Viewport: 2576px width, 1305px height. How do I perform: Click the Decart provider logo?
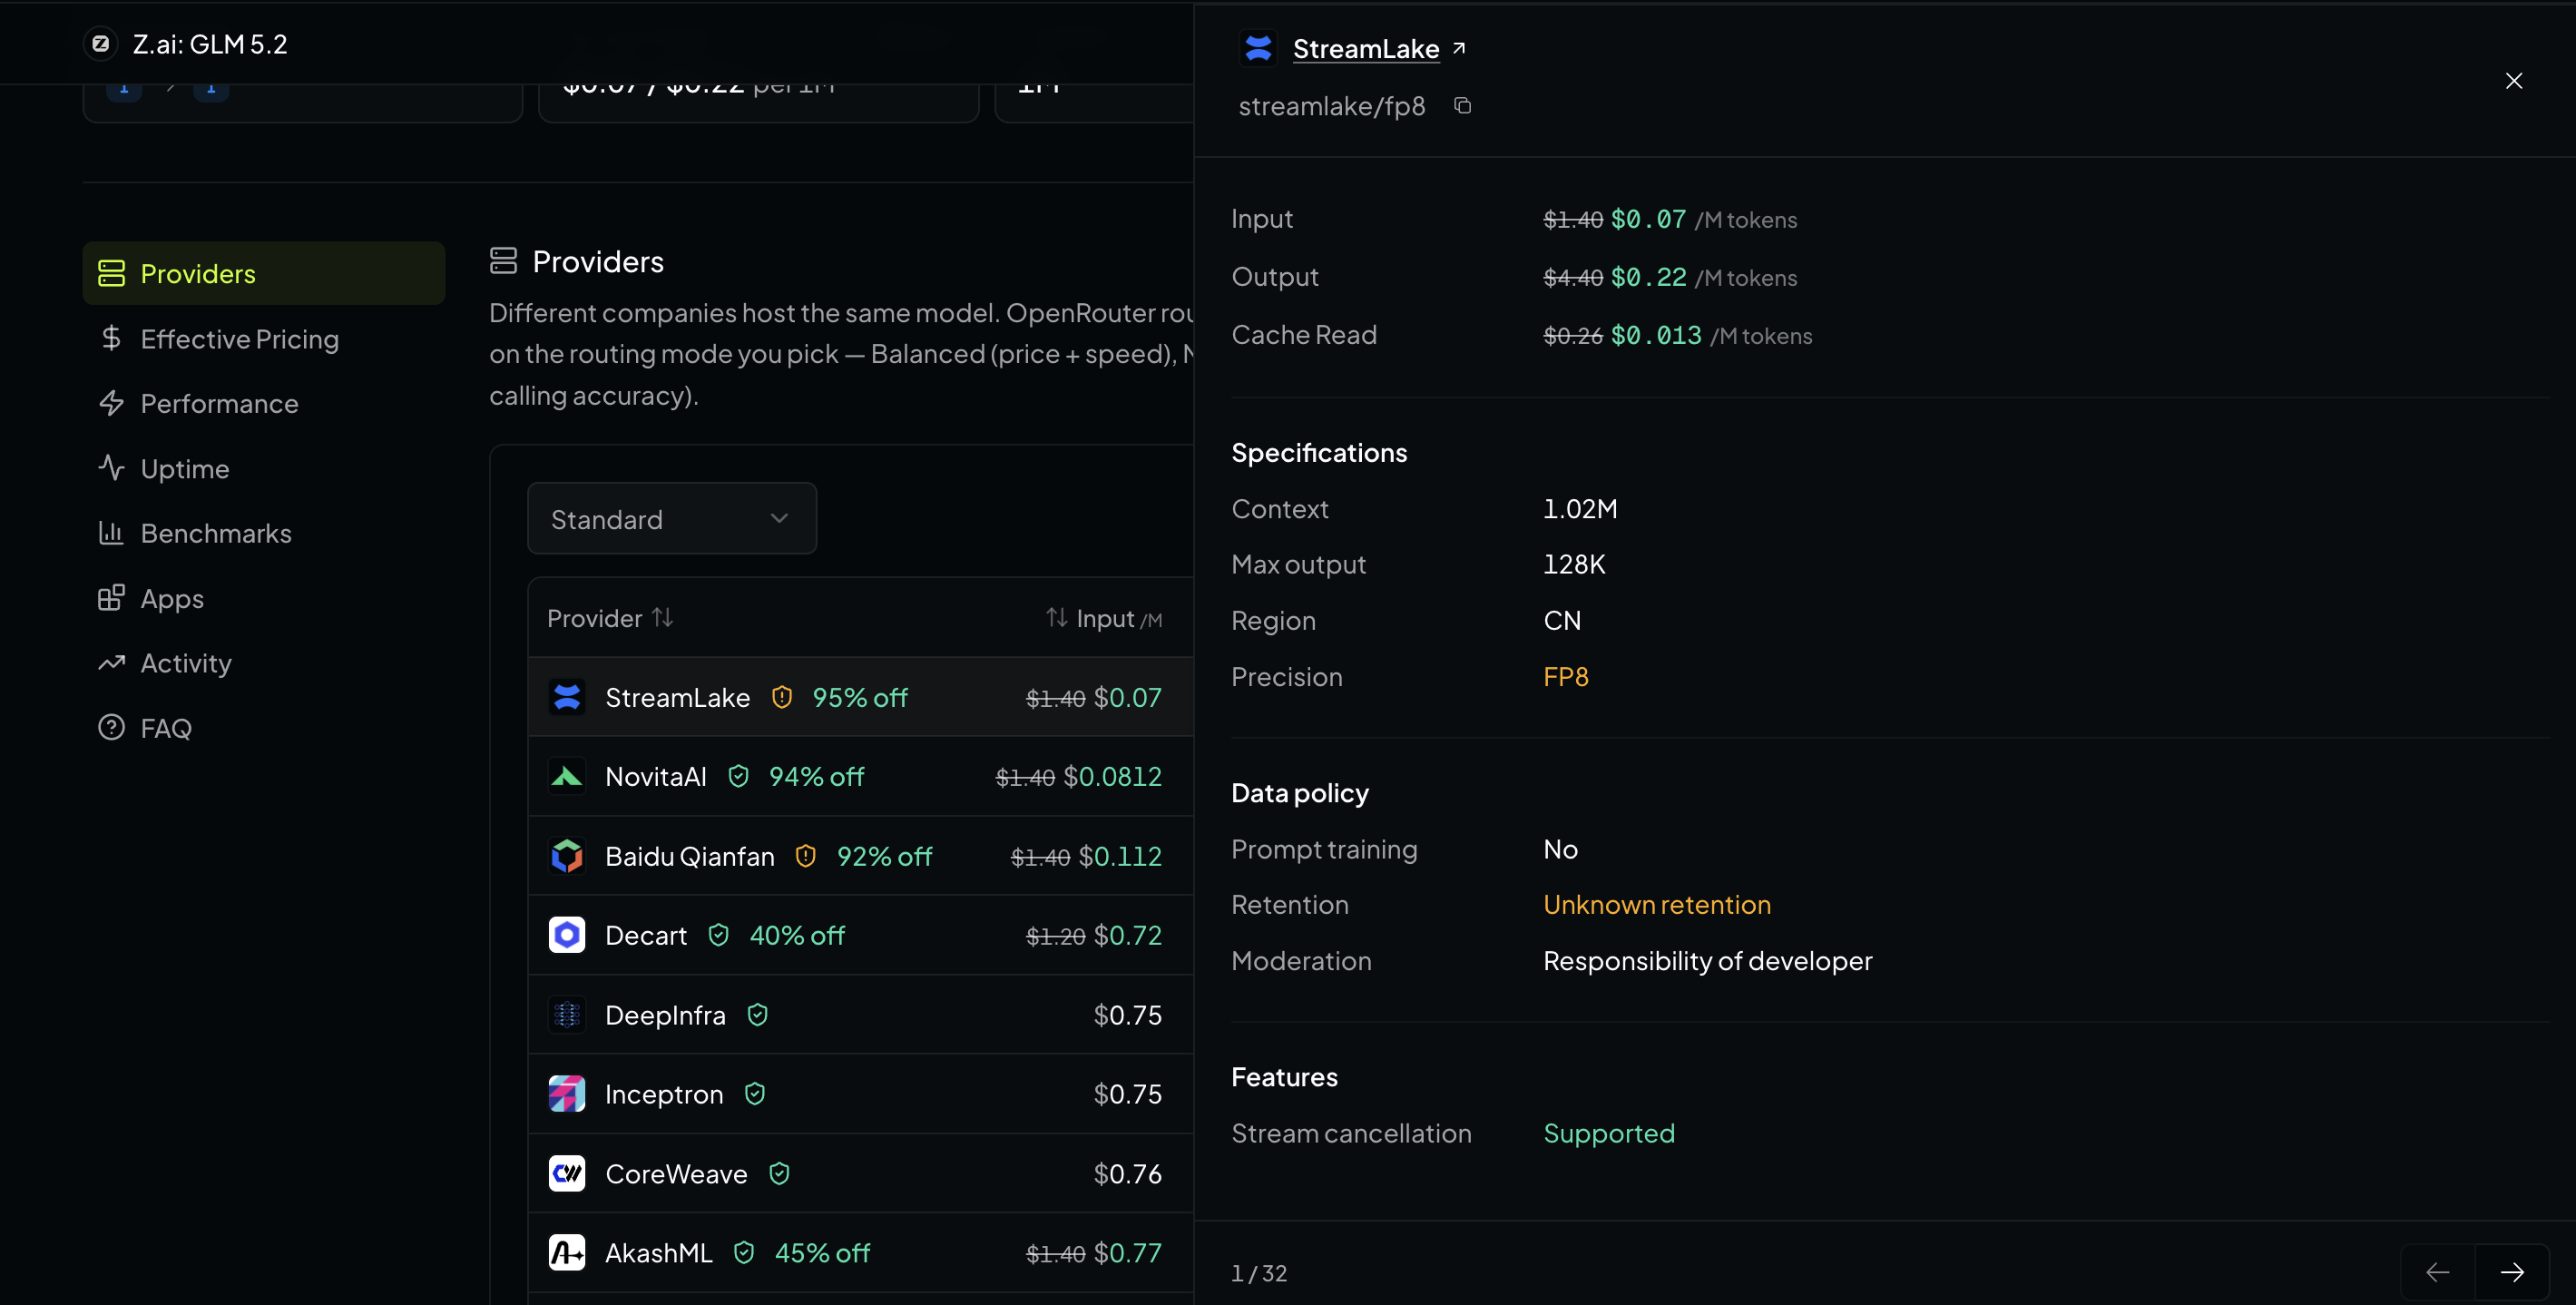pyautogui.click(x=567, y=935)
